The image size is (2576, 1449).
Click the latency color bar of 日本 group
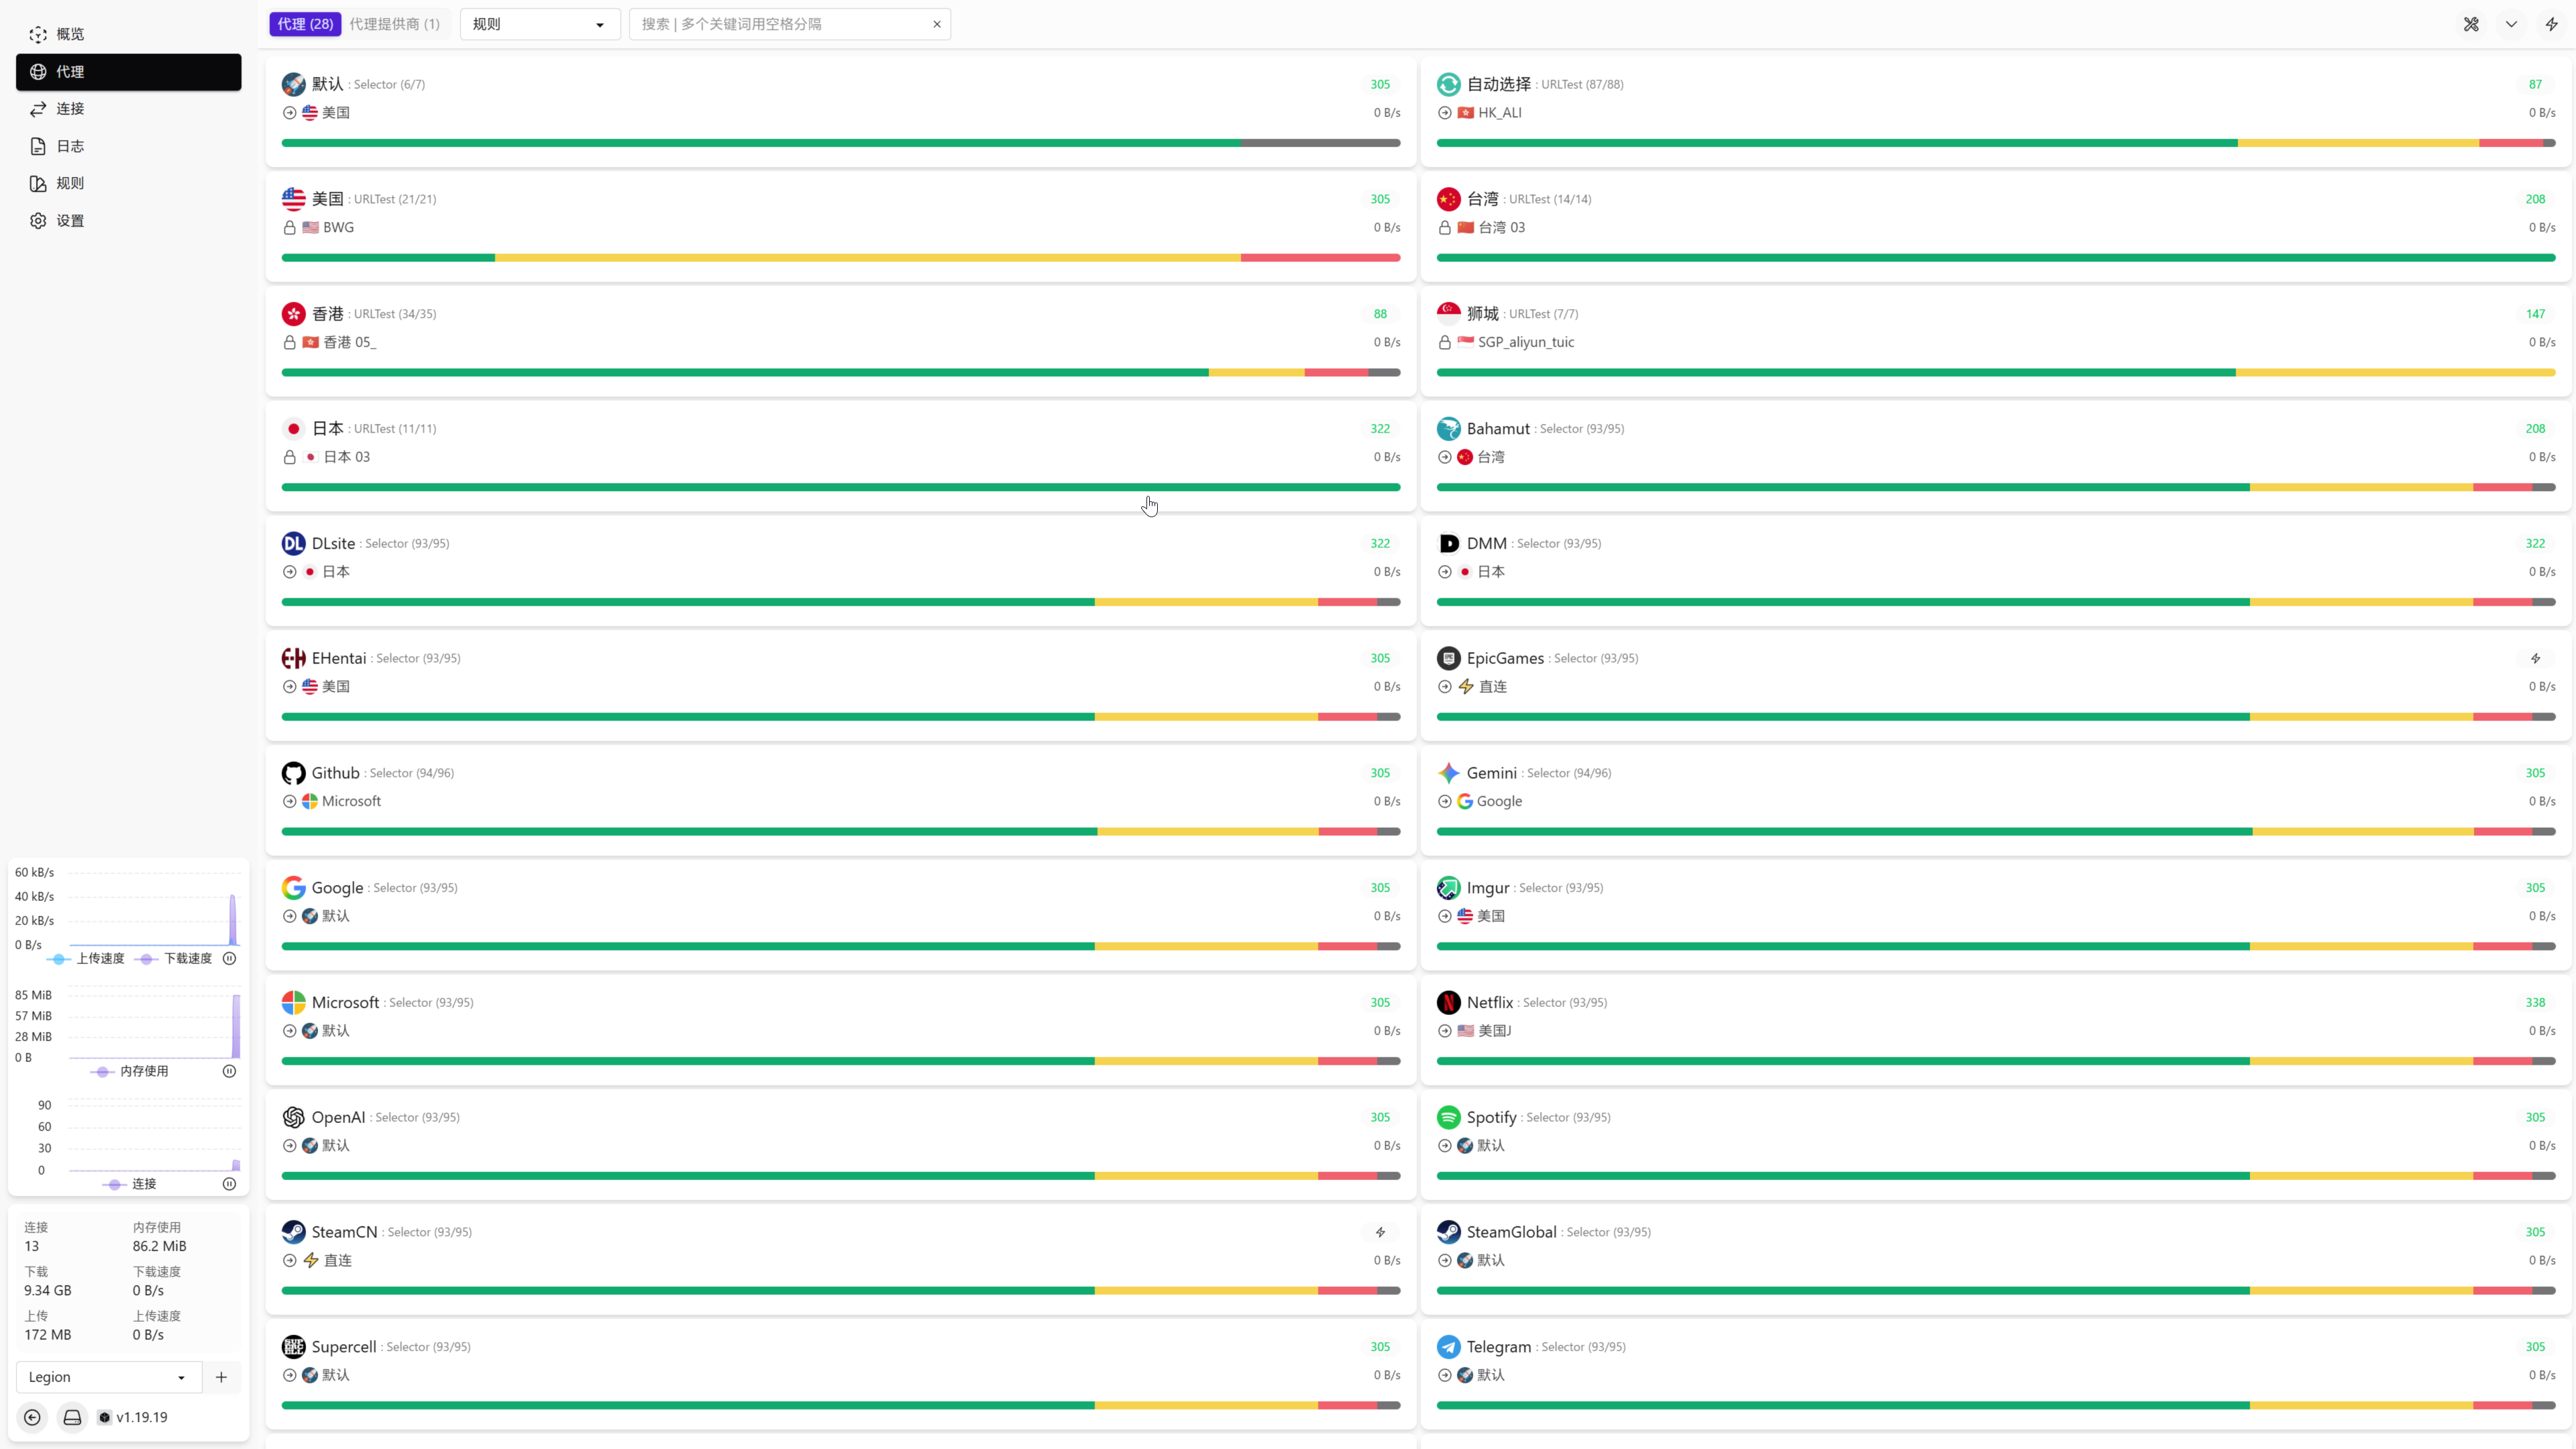coord(840,487)
